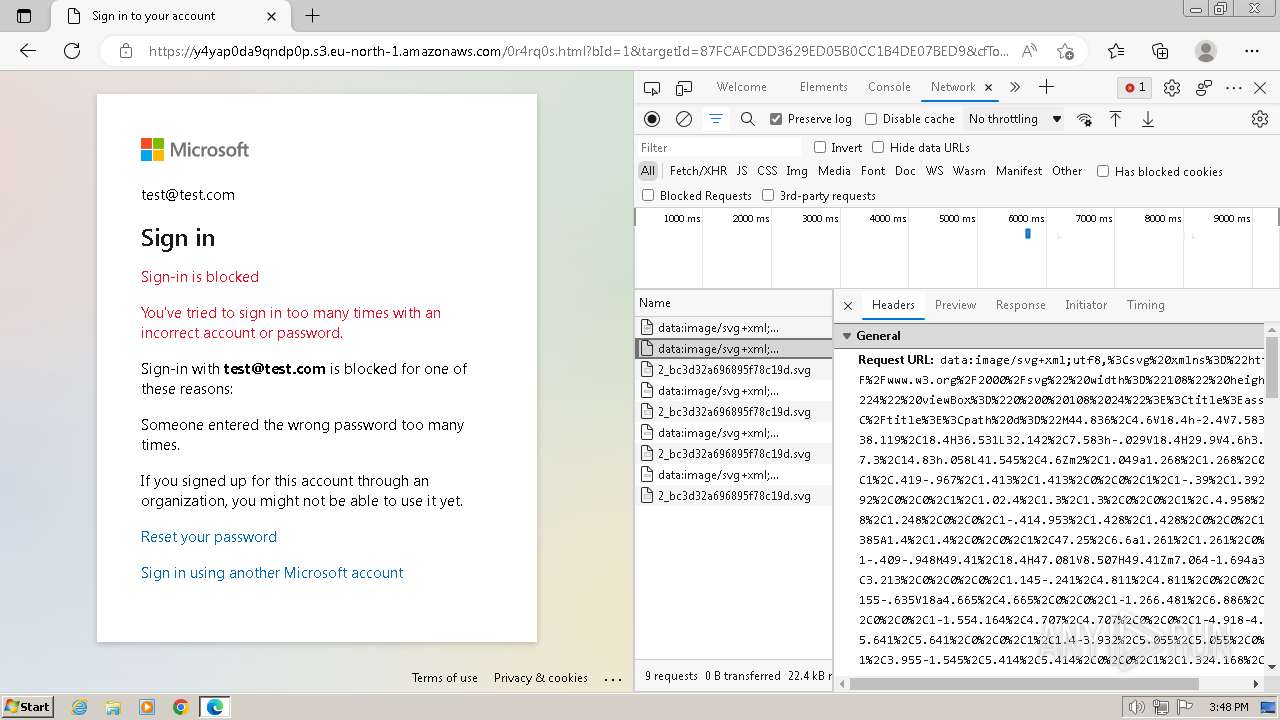This screenshot has height=720, width=1280.
Task: Open the No throttling dropdown
Action: [x=1014, y=119]
